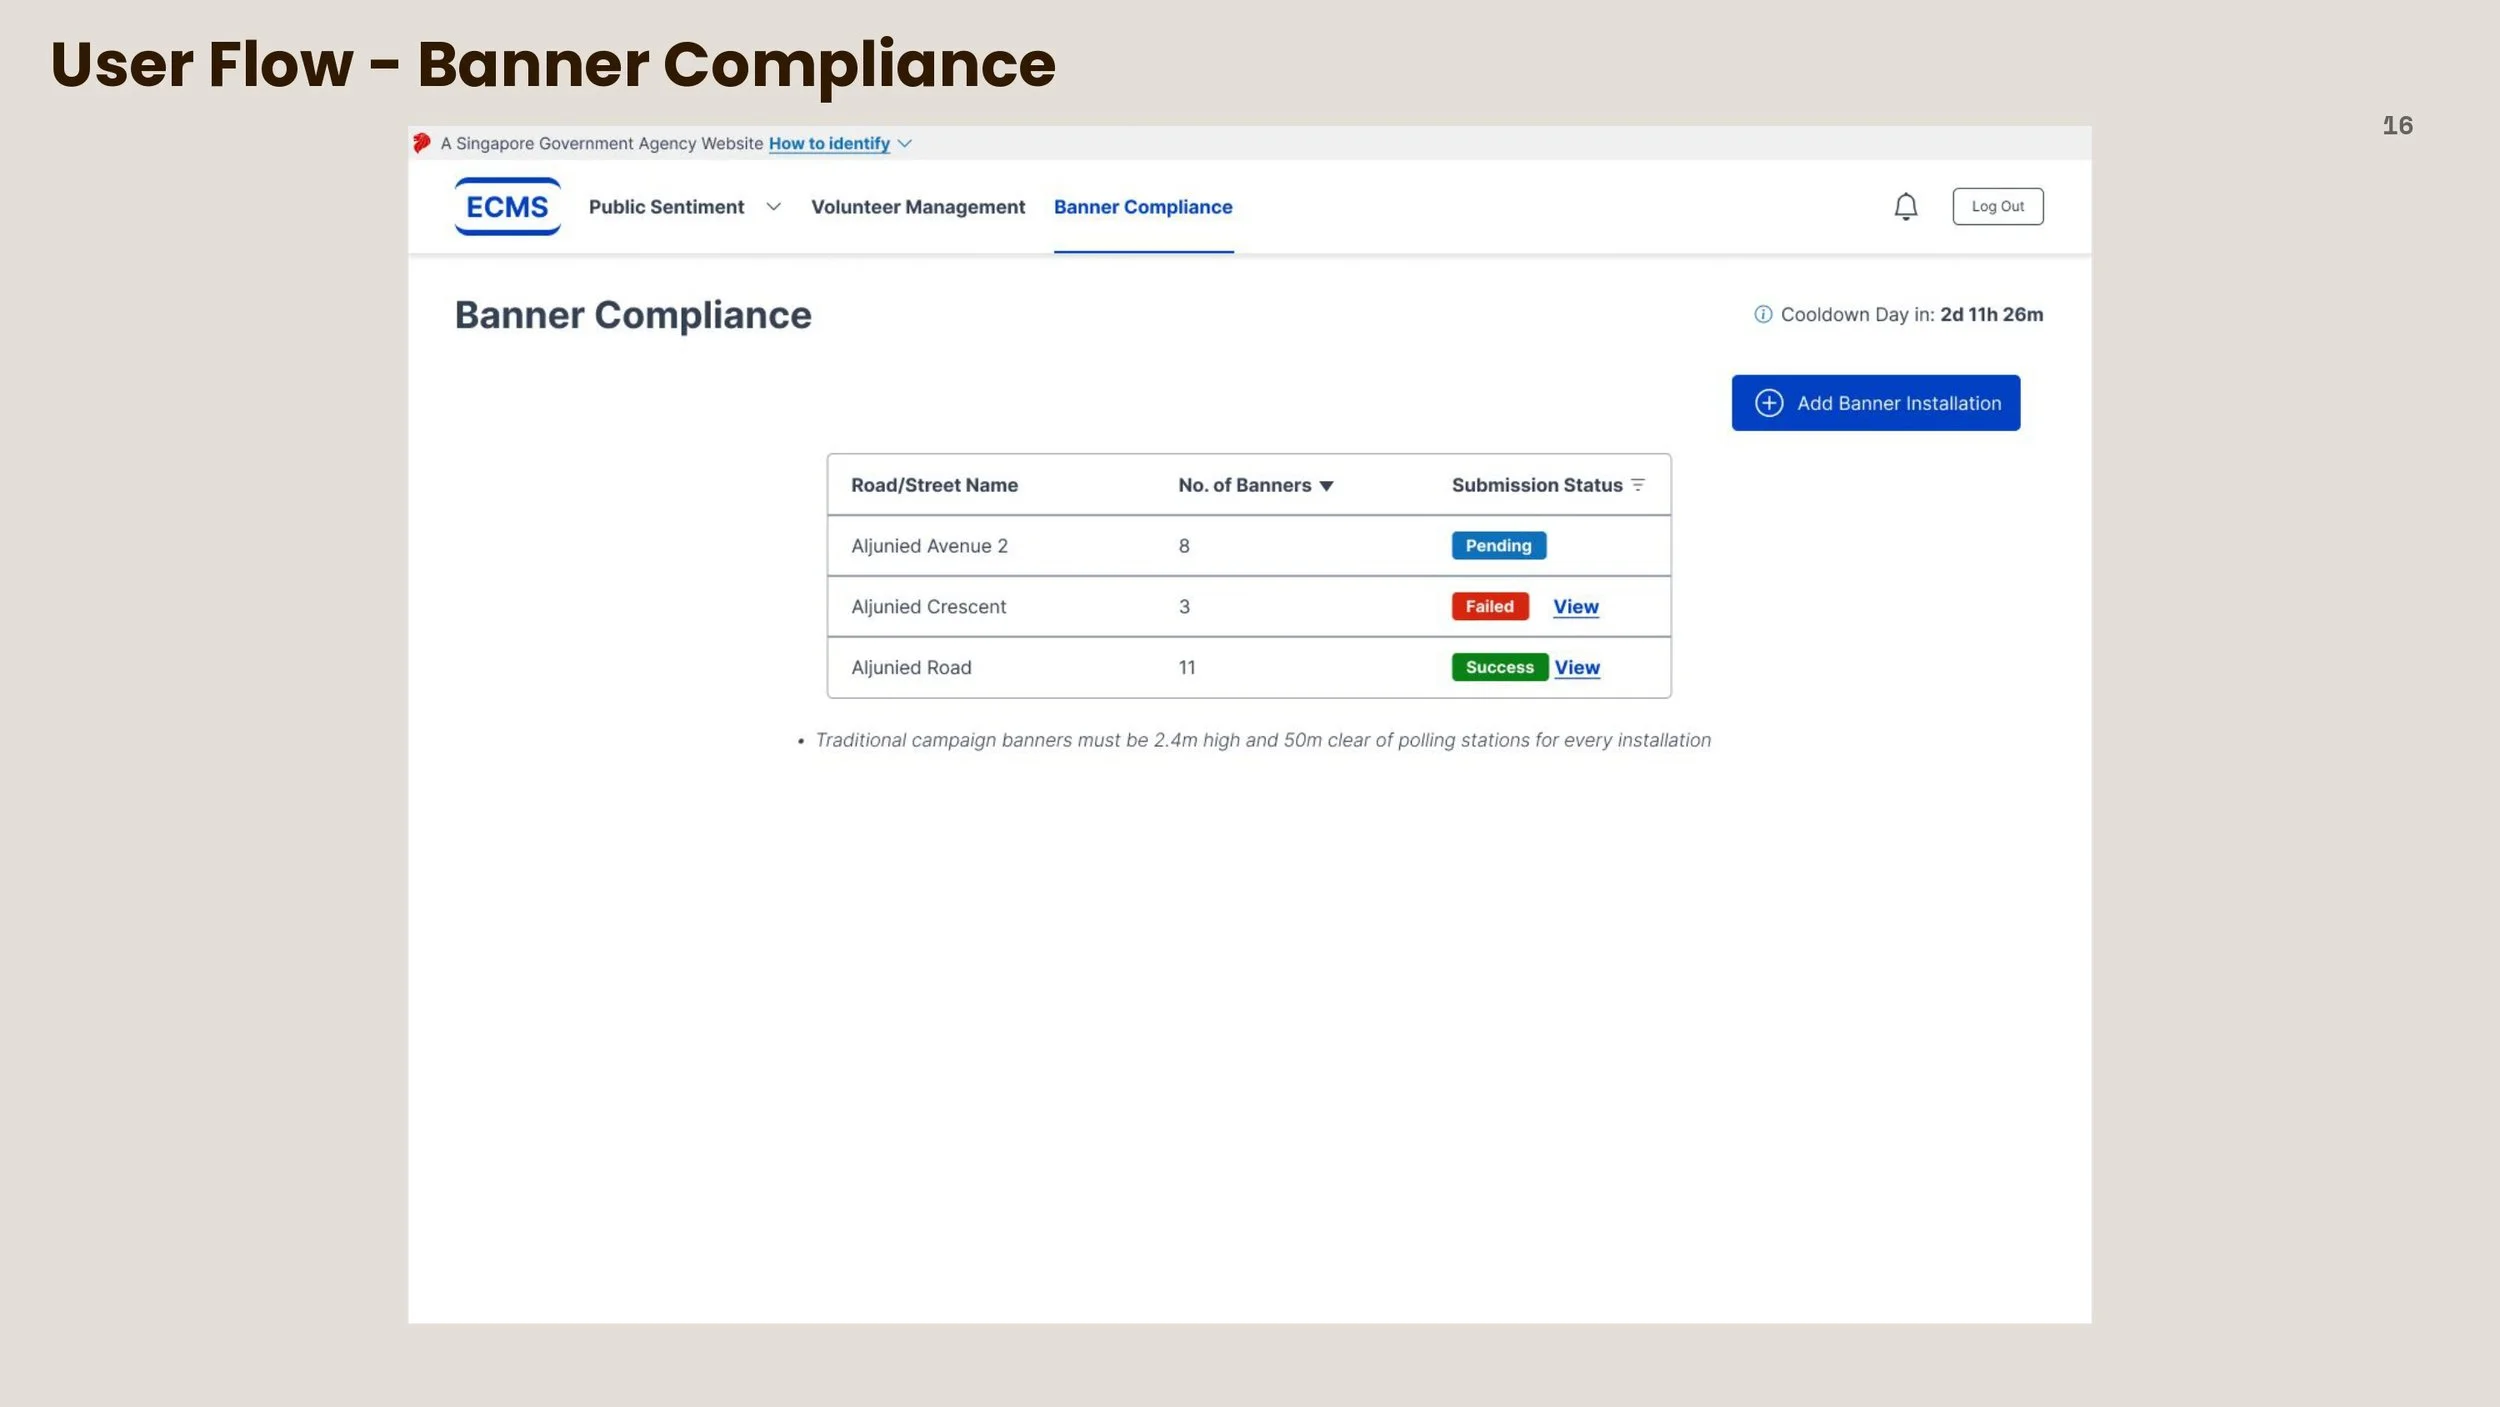2500x1407 pixels.
Task: Click the Log Out button
Action: (x=1997, y=206)
